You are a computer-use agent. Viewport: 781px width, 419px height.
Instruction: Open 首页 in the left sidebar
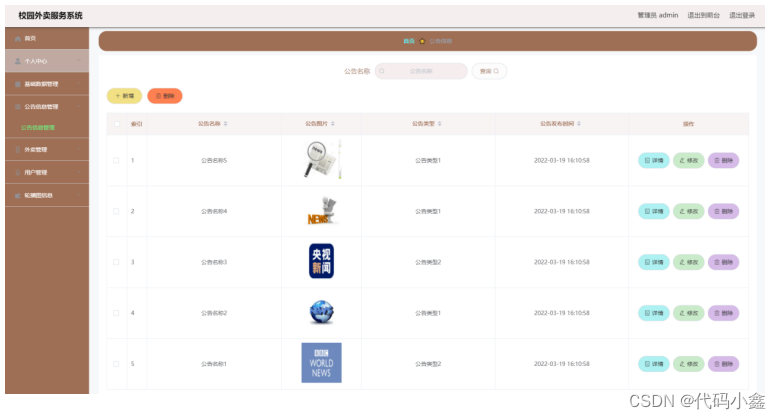click(x=47, y=38)
